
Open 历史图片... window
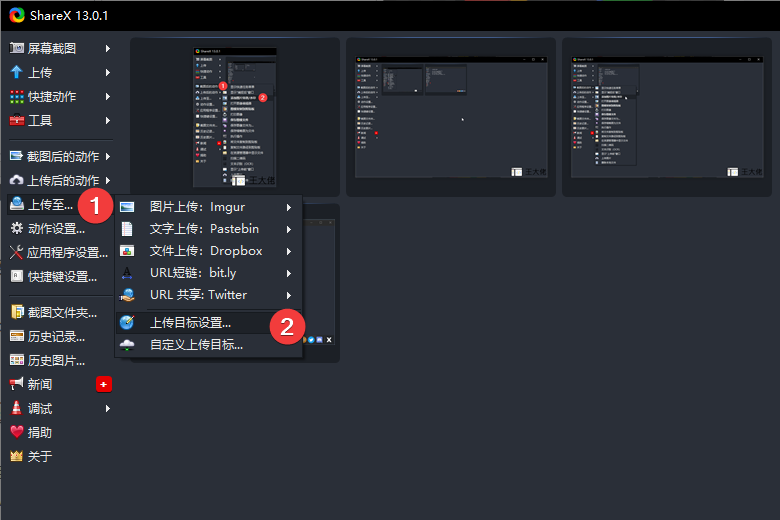(x=60, y=360)
